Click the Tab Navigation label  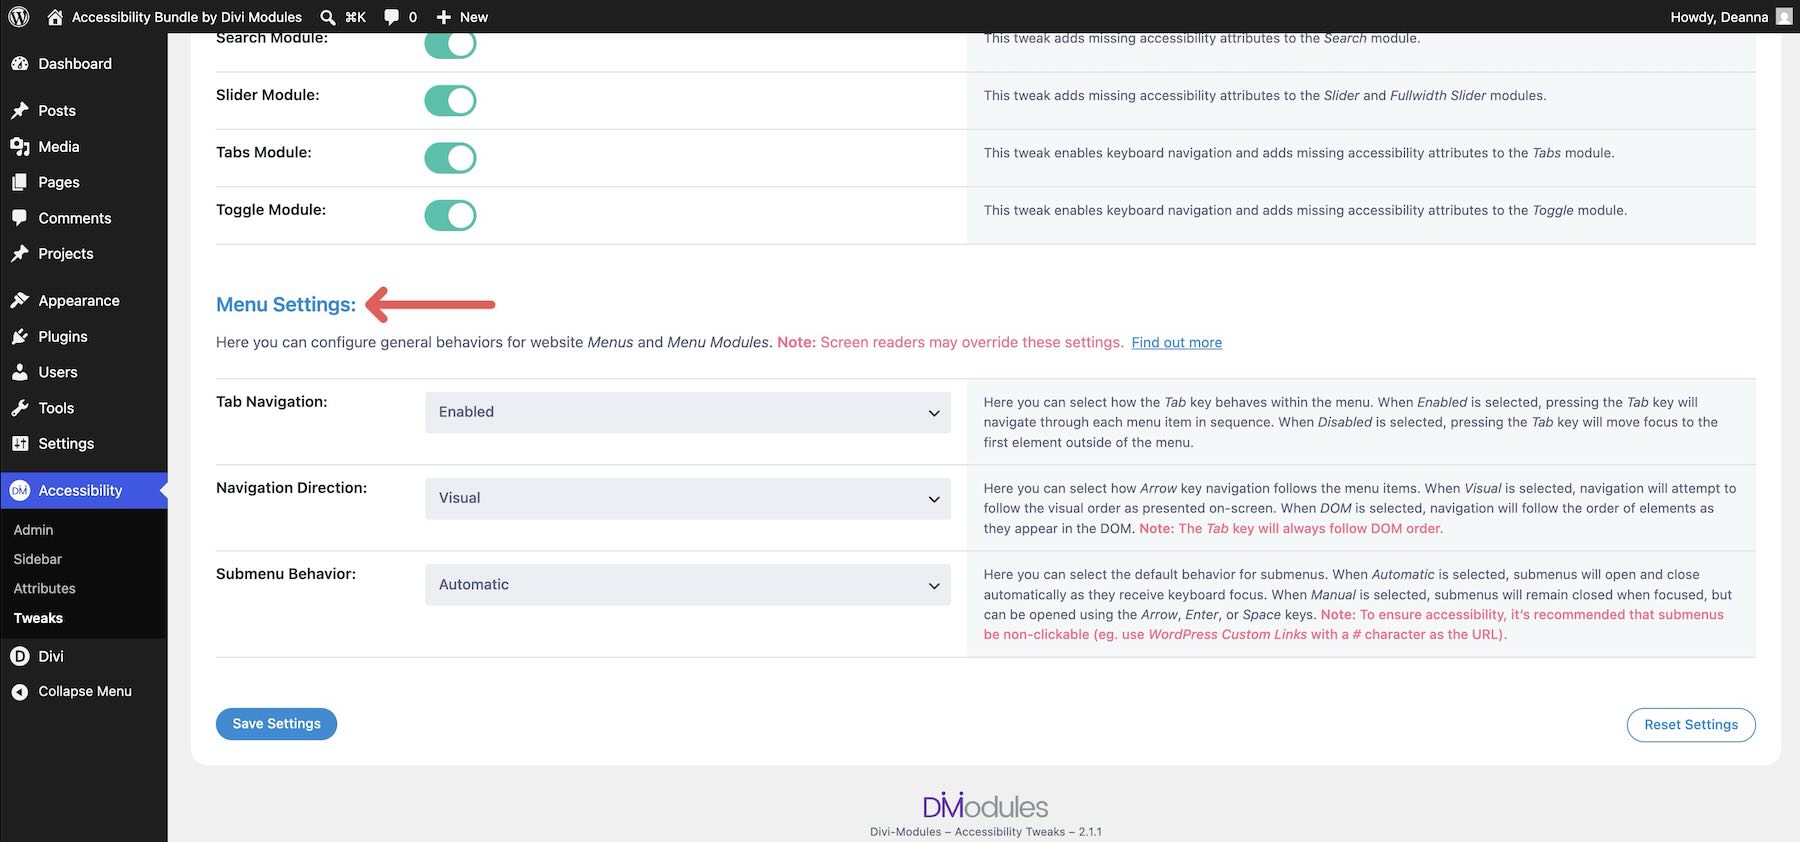point(272,402)
